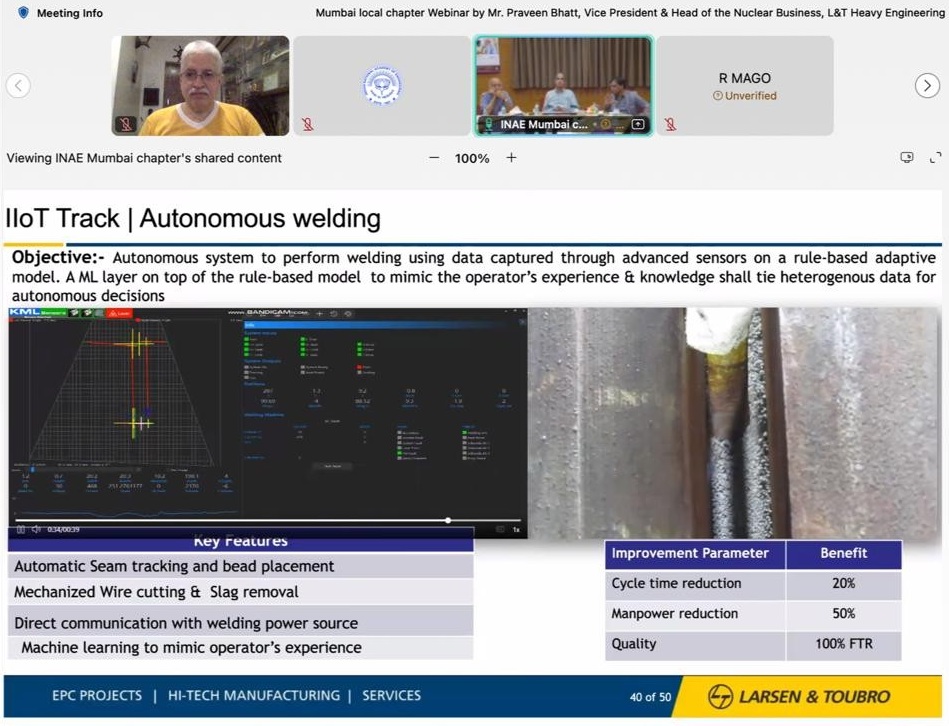This screenshot has width=949, height=726.
Task: Open Meeting Info shield icon
Action: (23, 13)
